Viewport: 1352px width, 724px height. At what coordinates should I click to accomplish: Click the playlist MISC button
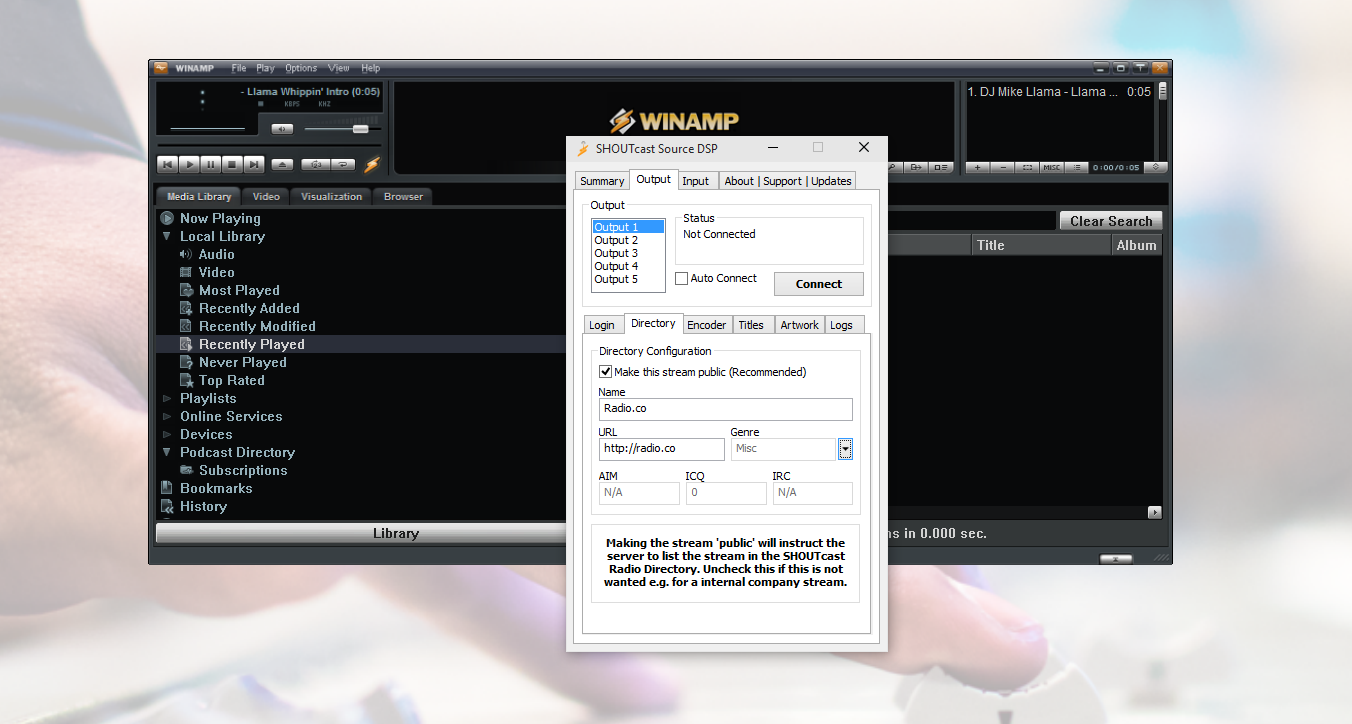pyautogui.click(x=1052, y=167)
